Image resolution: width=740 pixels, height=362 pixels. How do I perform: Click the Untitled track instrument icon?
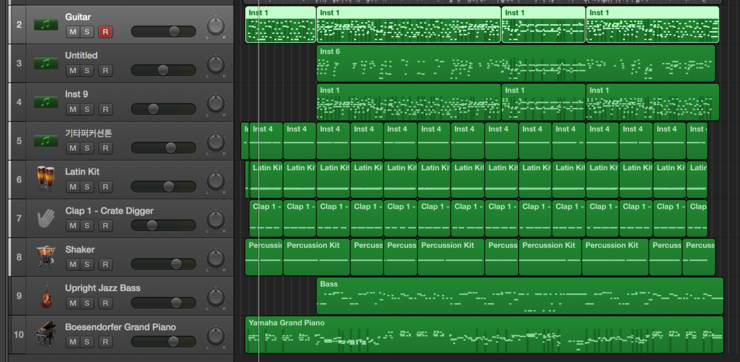(x=46, y=63)
